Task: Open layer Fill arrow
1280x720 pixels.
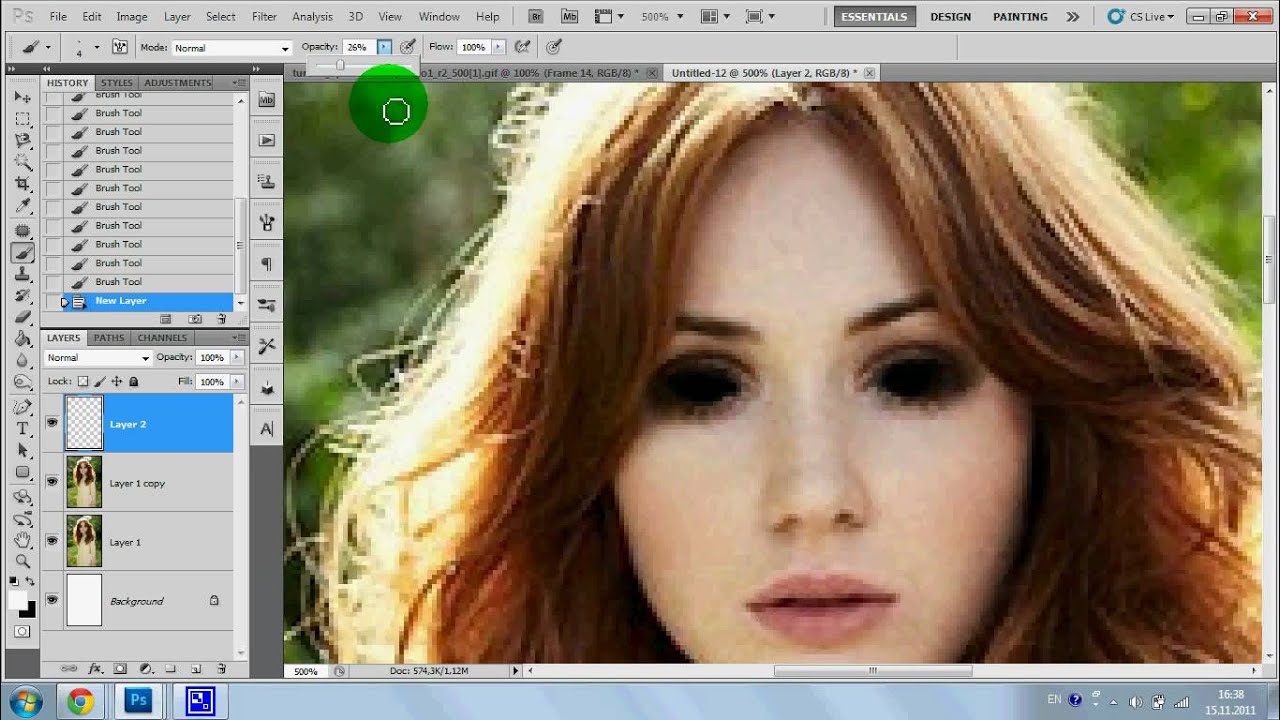Action: tap(237, 381)
